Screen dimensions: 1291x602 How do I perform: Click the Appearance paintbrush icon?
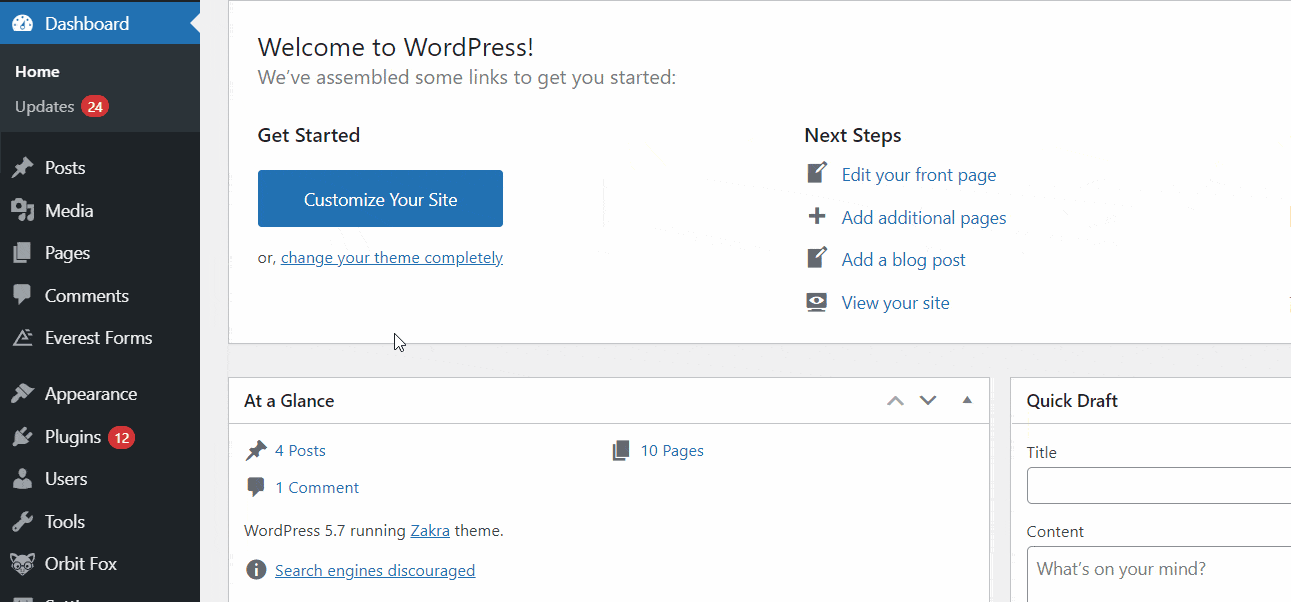tap(22, 394)
